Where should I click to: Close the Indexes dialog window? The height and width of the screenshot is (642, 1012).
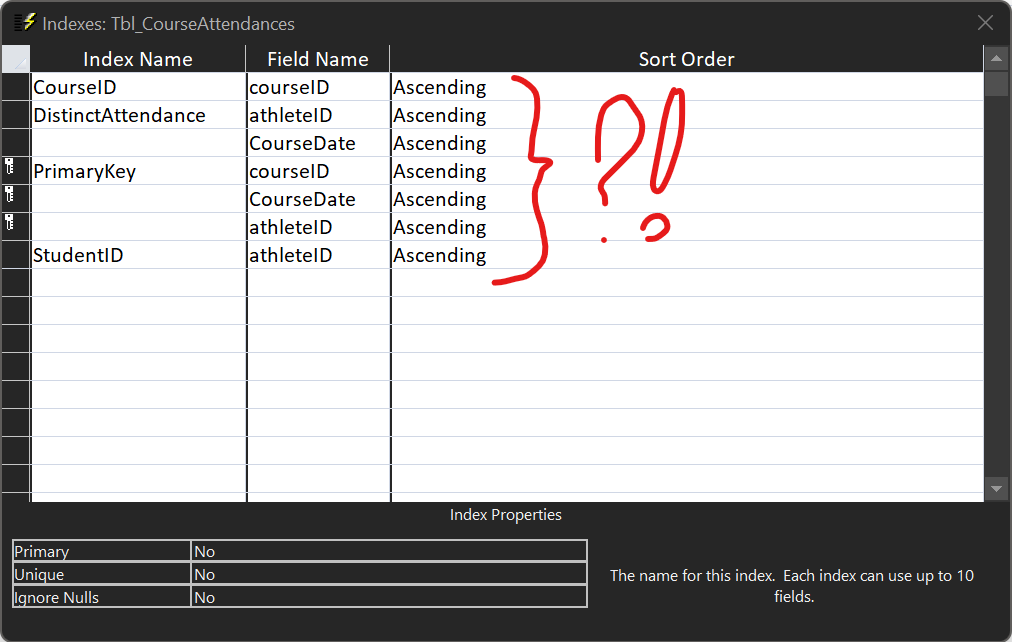985,23
